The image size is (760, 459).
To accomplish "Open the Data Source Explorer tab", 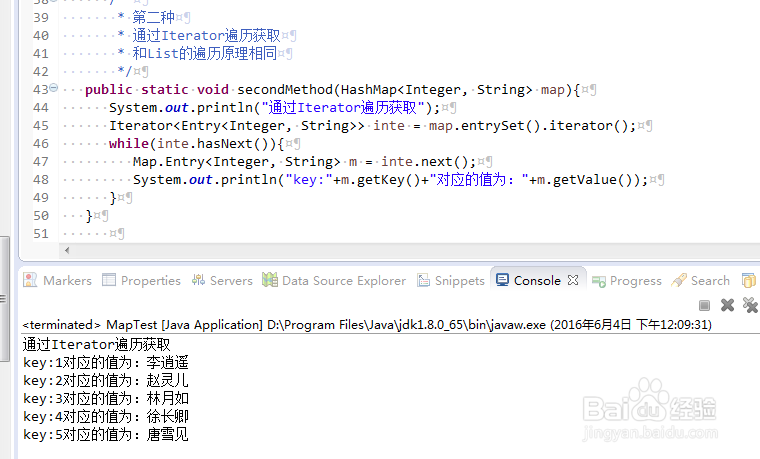I will pos(343,281).
